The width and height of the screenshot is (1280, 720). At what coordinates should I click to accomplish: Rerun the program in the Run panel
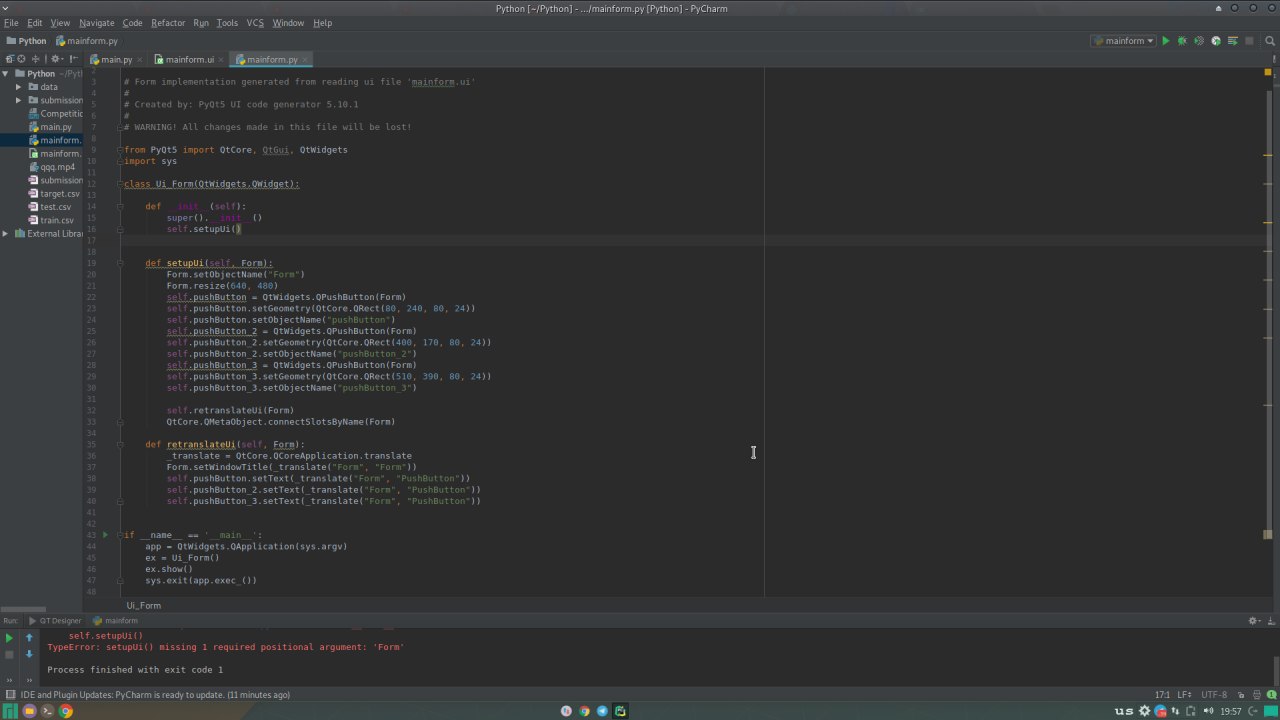(x=9, y=638)
